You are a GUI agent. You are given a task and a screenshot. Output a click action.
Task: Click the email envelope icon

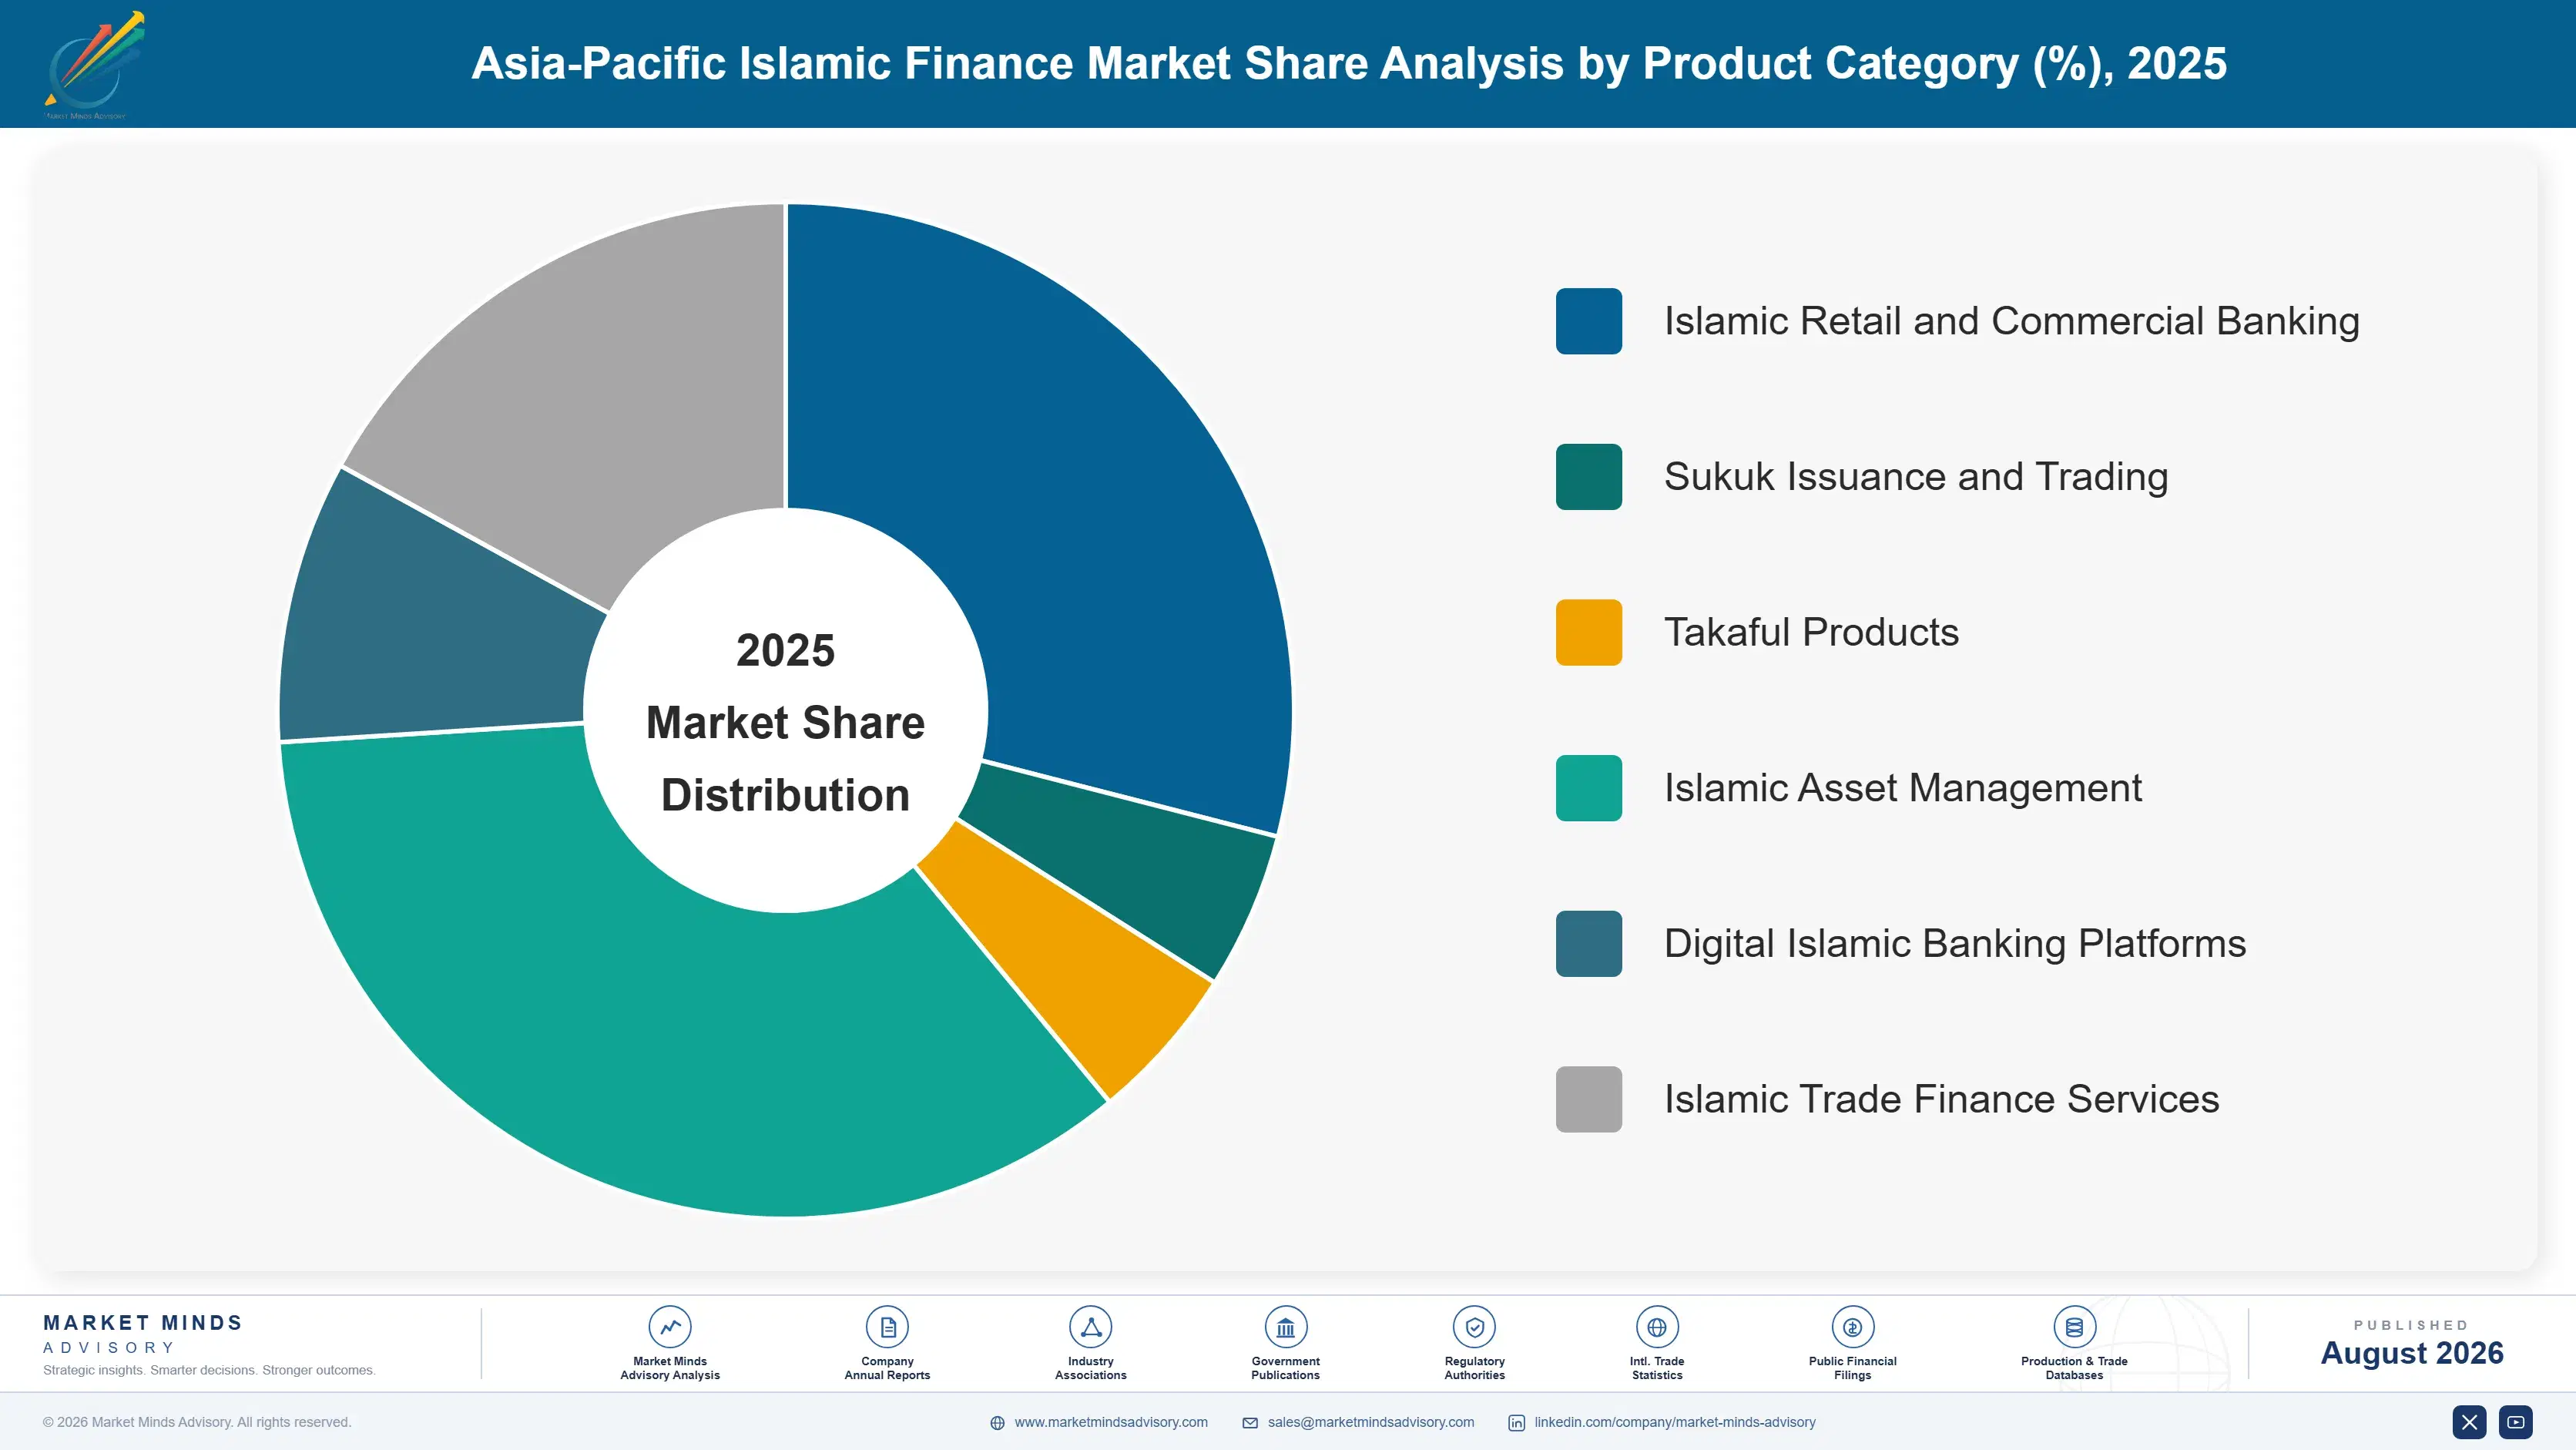tap(1250, 1423)
